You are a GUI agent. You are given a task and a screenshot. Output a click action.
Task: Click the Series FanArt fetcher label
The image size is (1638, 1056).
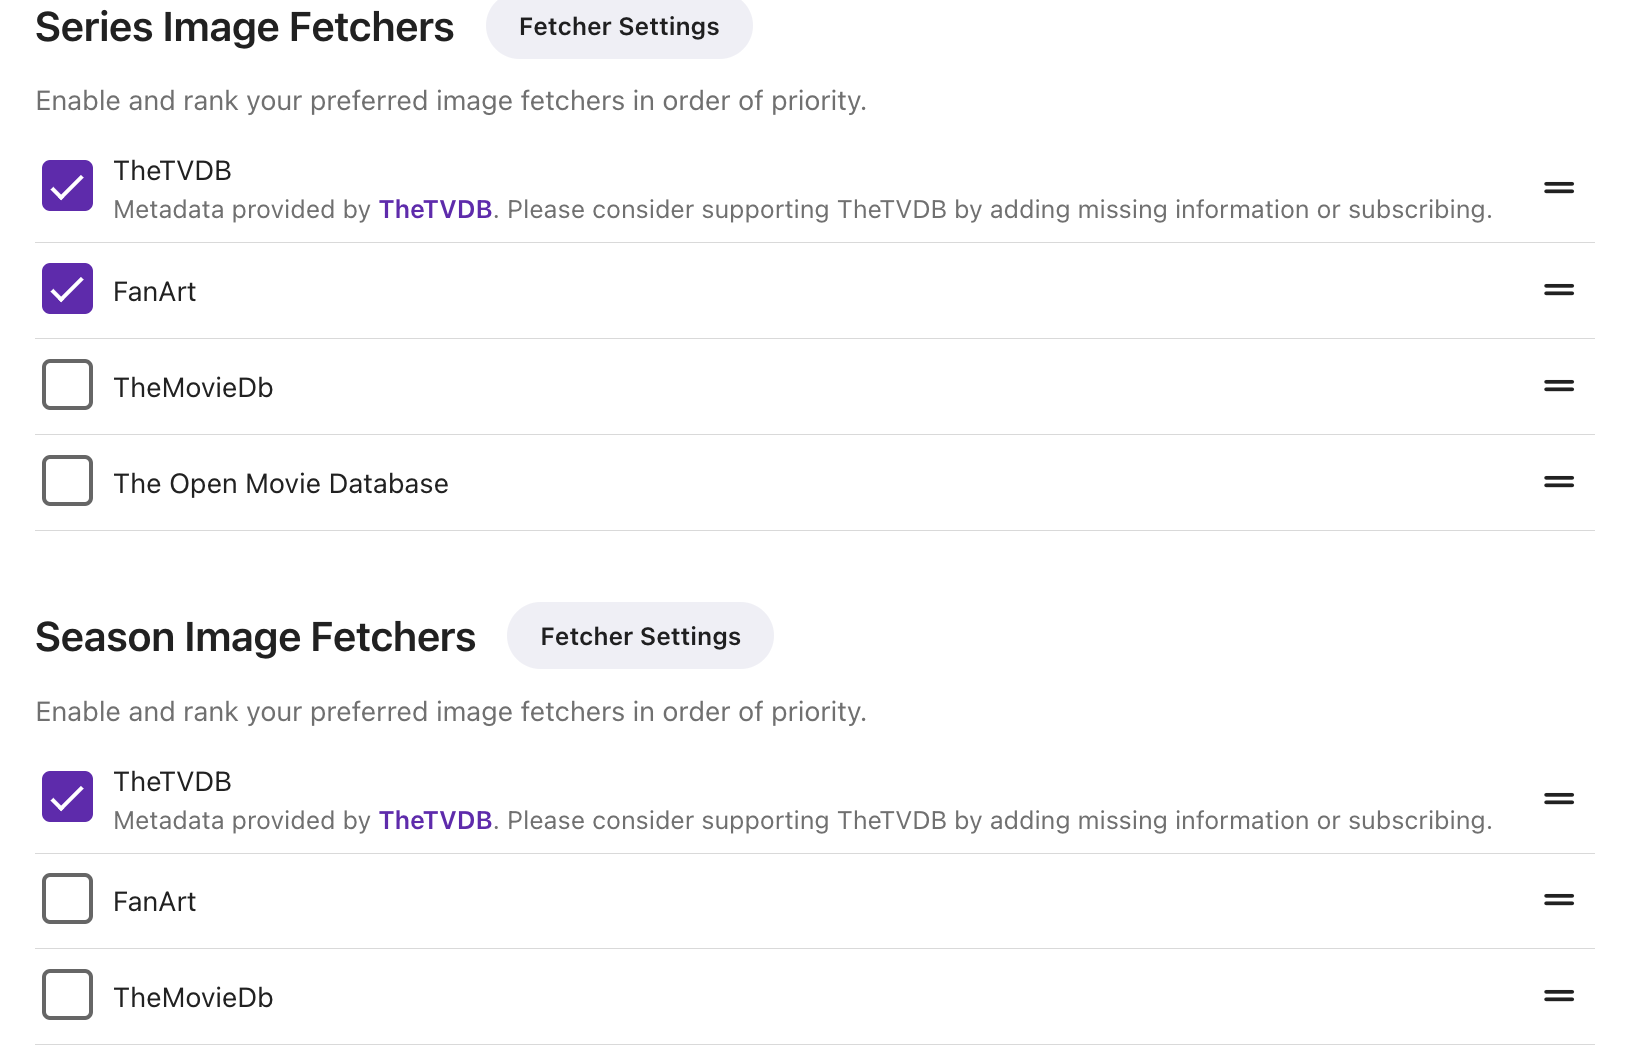click(x=155, y=292)
